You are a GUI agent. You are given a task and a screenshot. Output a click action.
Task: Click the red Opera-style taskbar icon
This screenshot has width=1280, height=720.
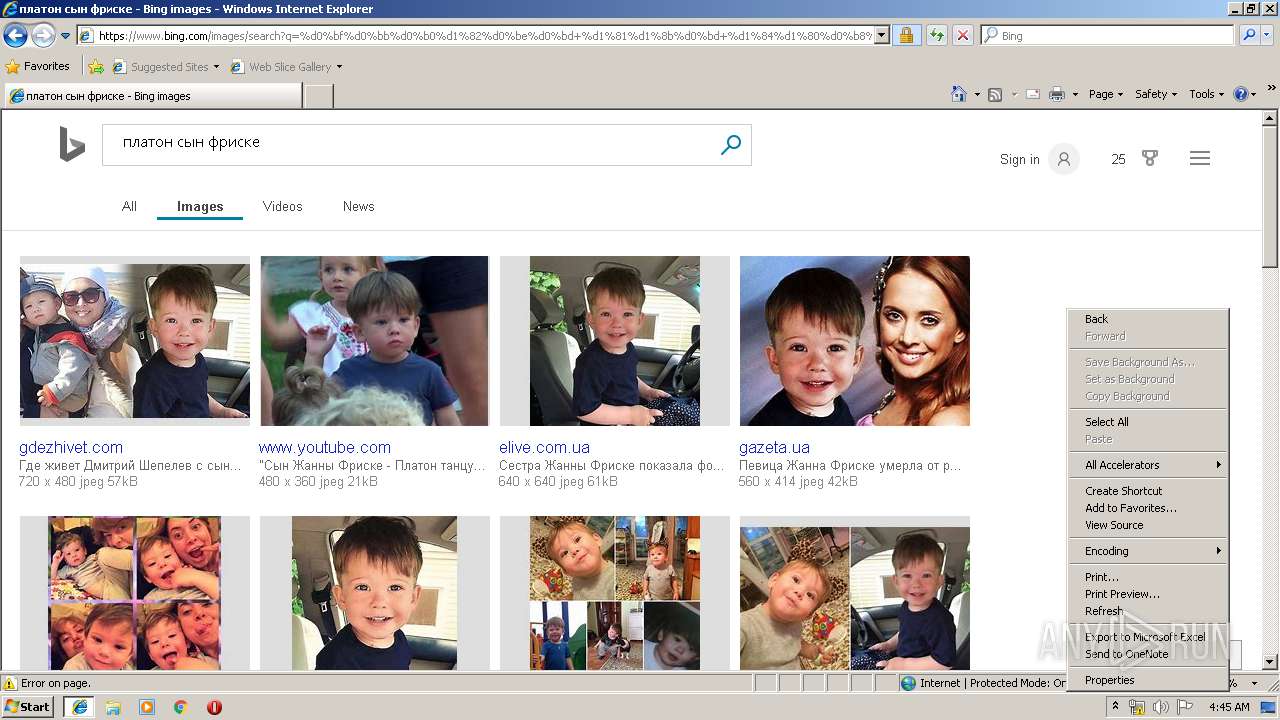(x=214, y=707)
